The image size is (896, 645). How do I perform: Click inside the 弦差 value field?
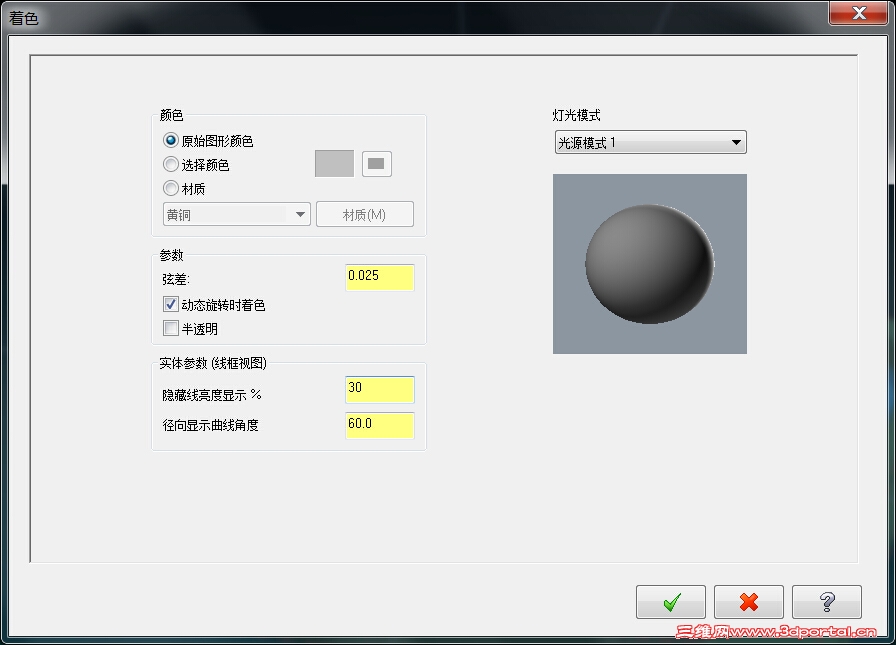[379, 277]
